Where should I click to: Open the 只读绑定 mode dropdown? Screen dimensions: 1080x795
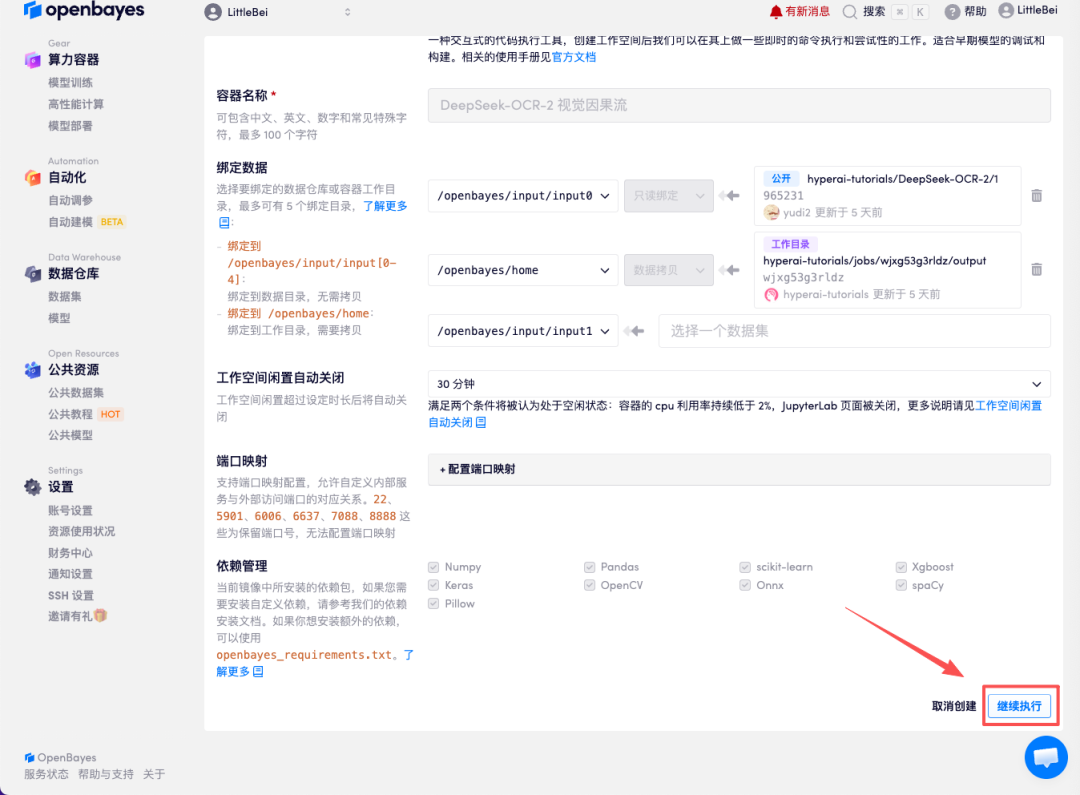669,196
